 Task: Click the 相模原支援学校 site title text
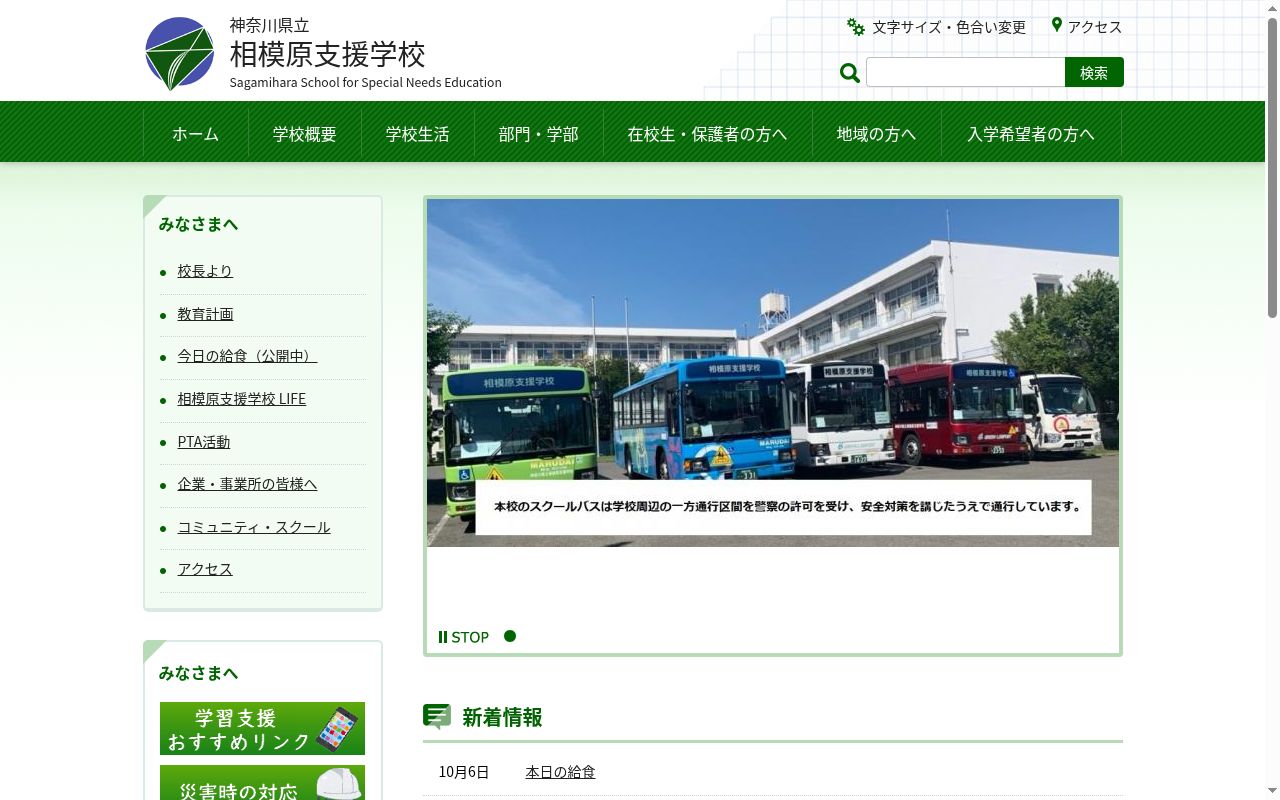(328, 53)
